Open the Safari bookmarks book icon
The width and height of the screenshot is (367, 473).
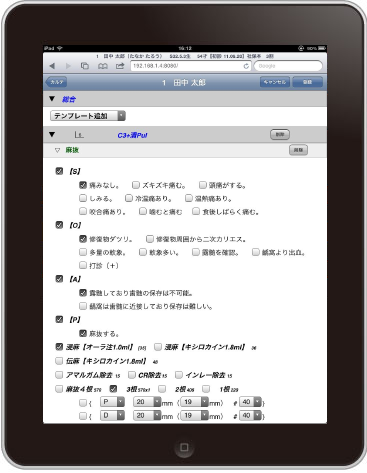coord(103,66)
